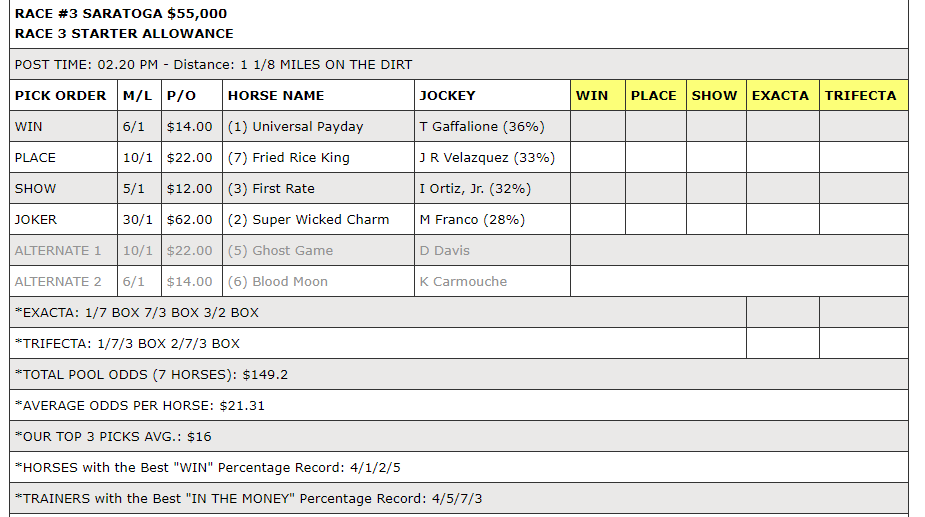
Task: Click the 30/1 morning line odds
Action: pos(137,220)
